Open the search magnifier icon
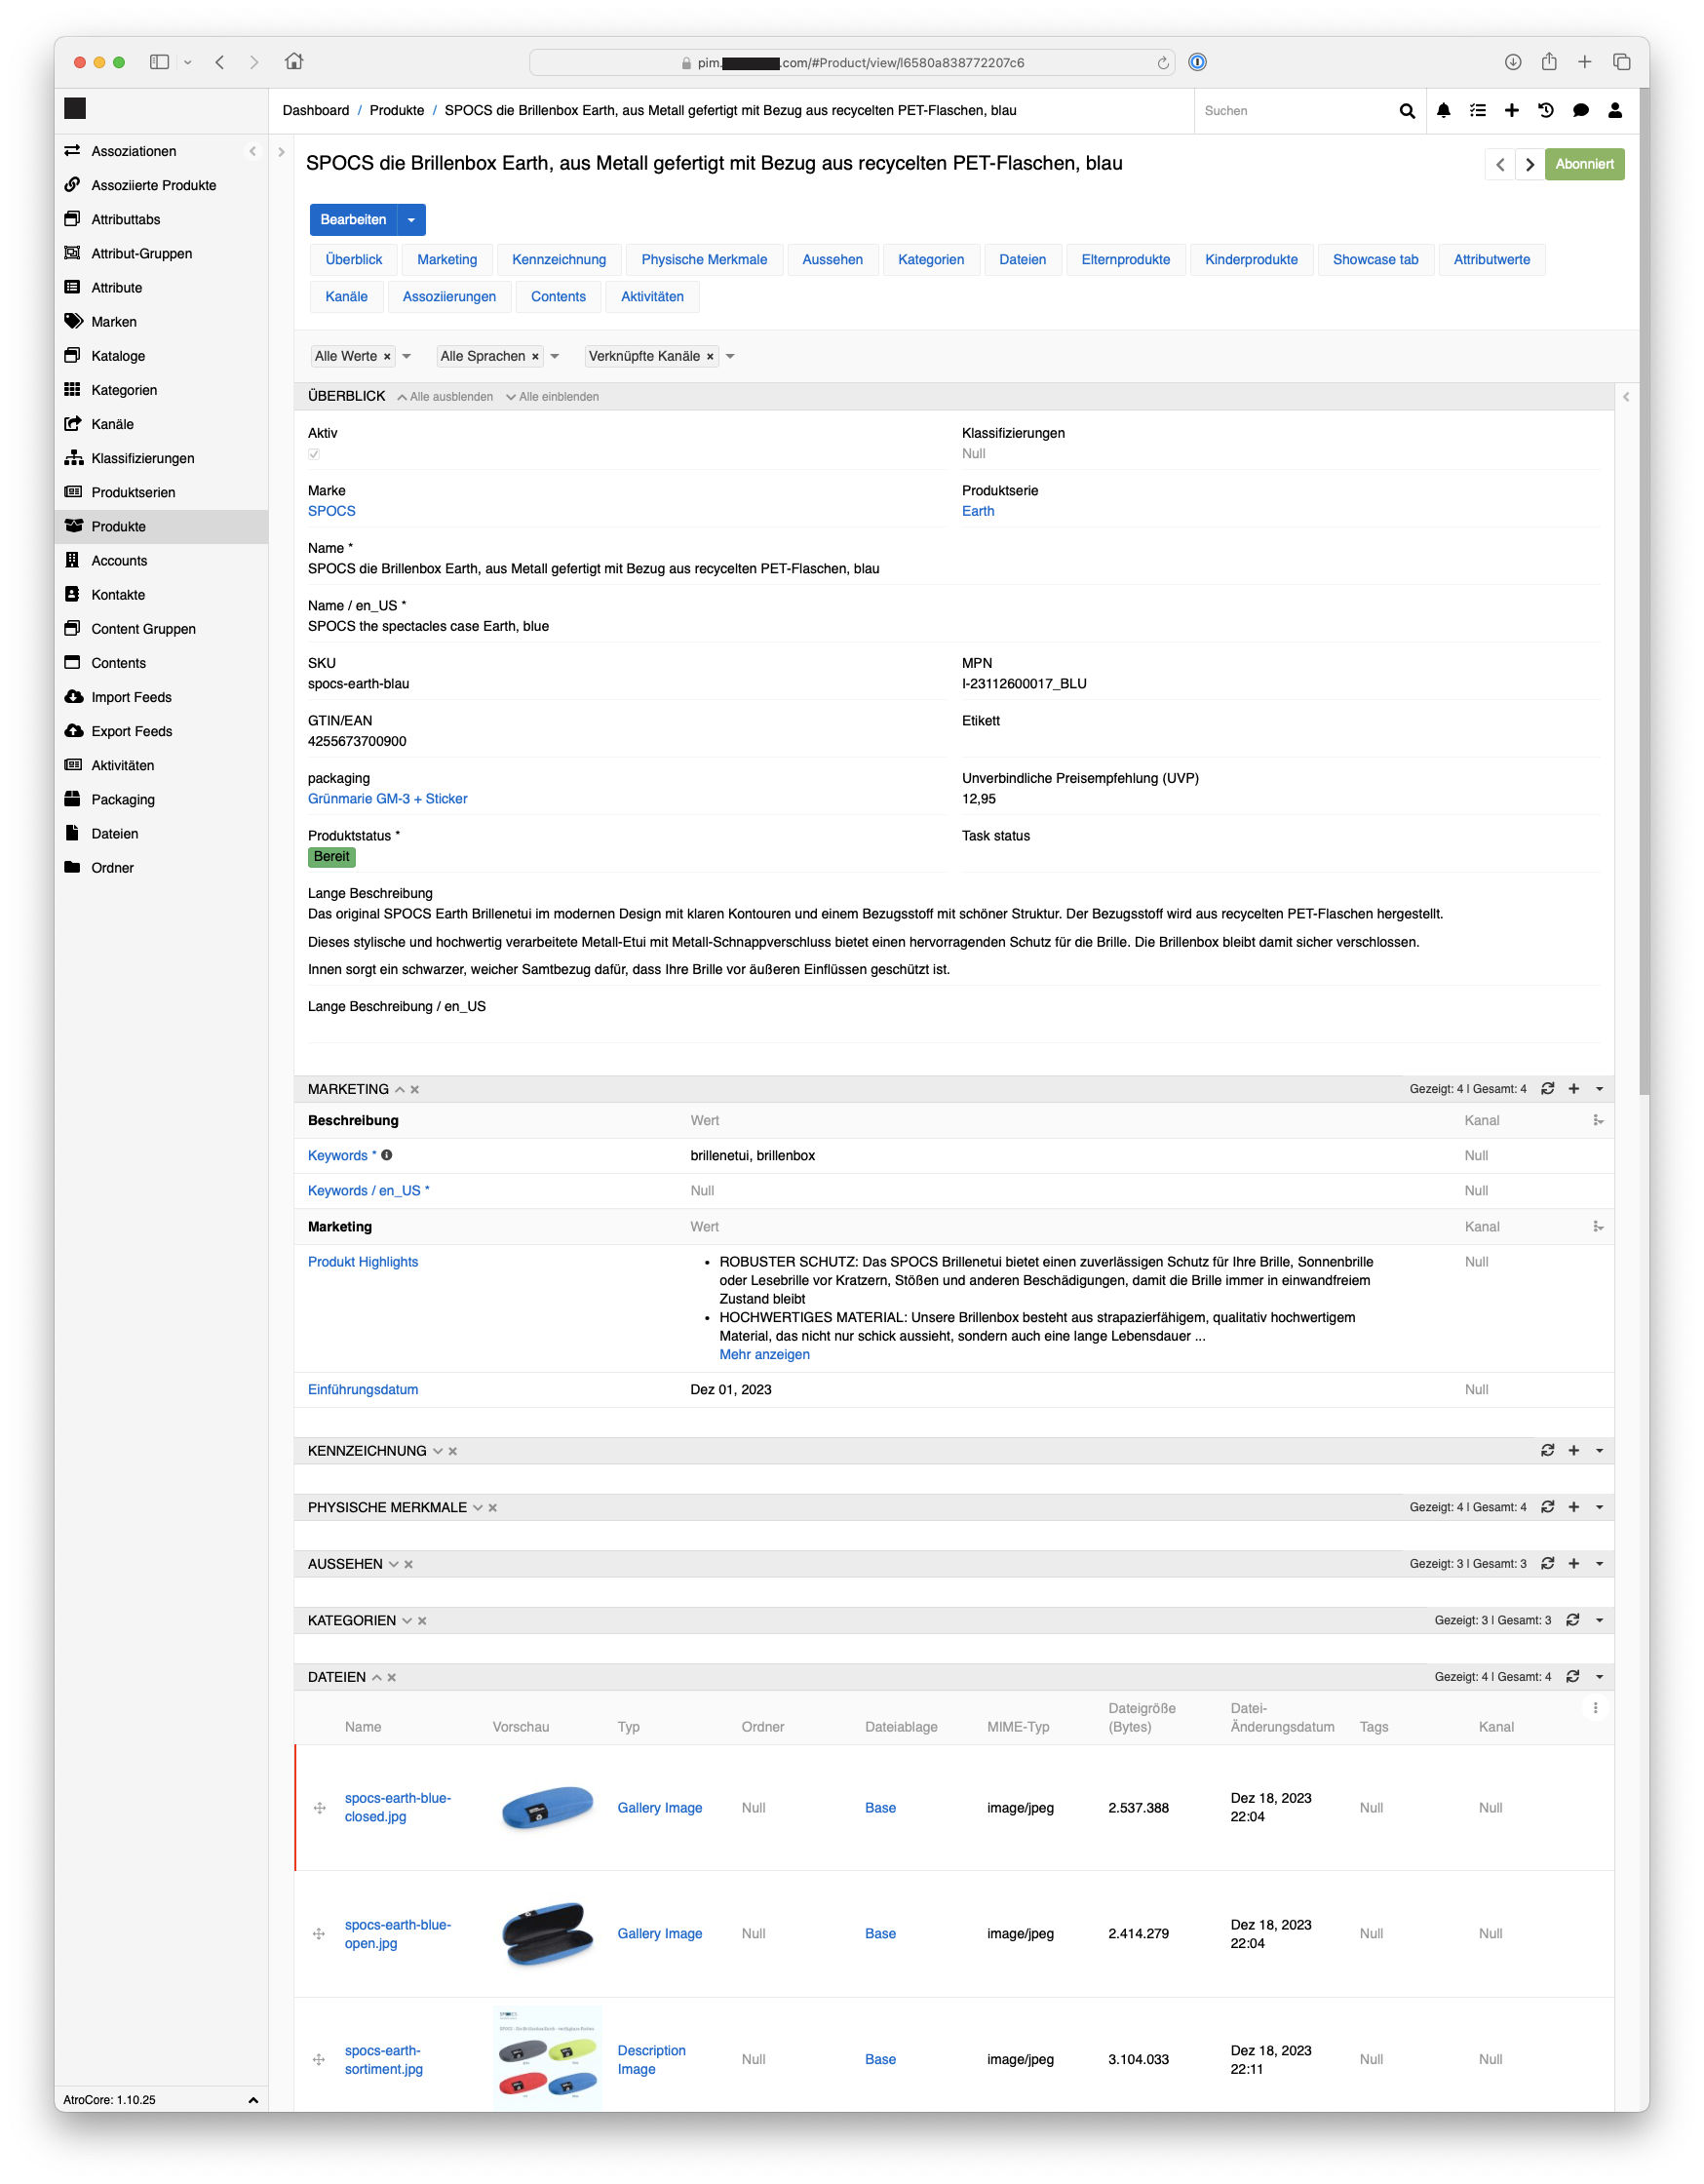The width and height of the screenshot is (1704, 2184). point(1407,111)
